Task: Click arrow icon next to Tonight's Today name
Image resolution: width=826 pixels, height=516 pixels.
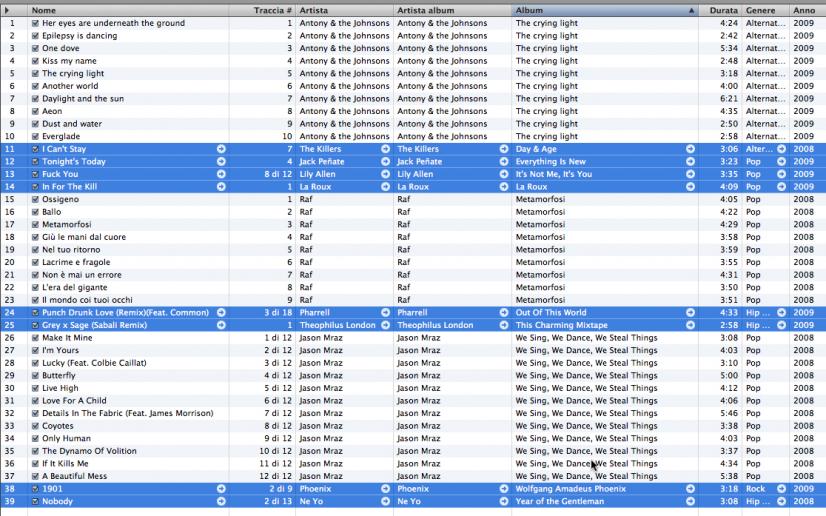Action: pos(221,162)
